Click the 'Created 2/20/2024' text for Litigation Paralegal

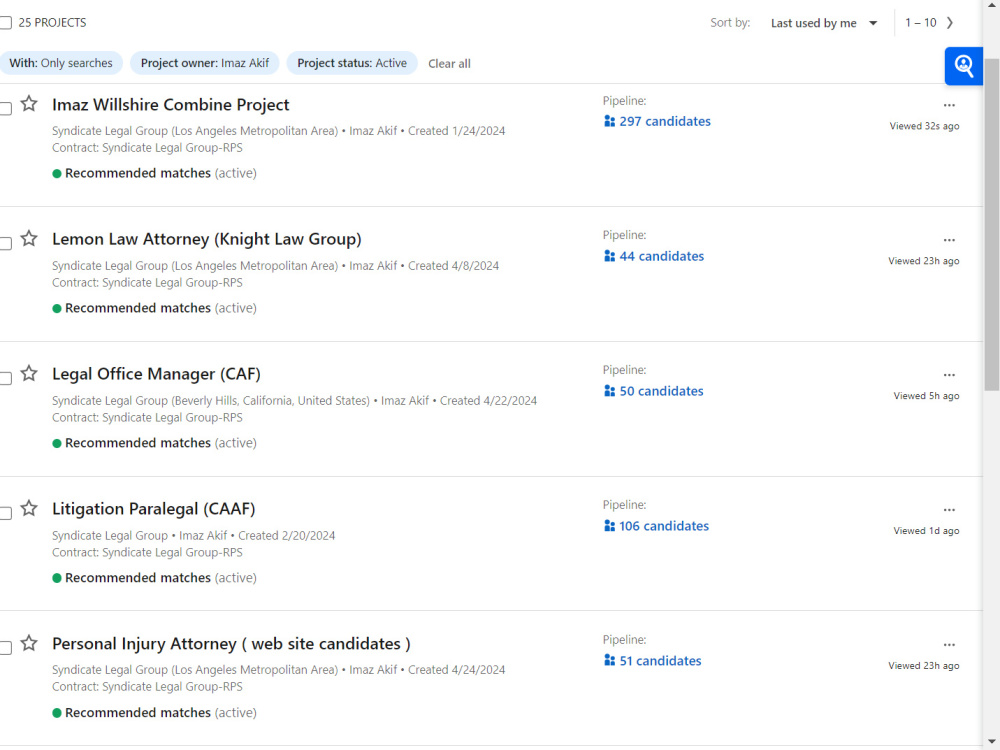[286, 536]
